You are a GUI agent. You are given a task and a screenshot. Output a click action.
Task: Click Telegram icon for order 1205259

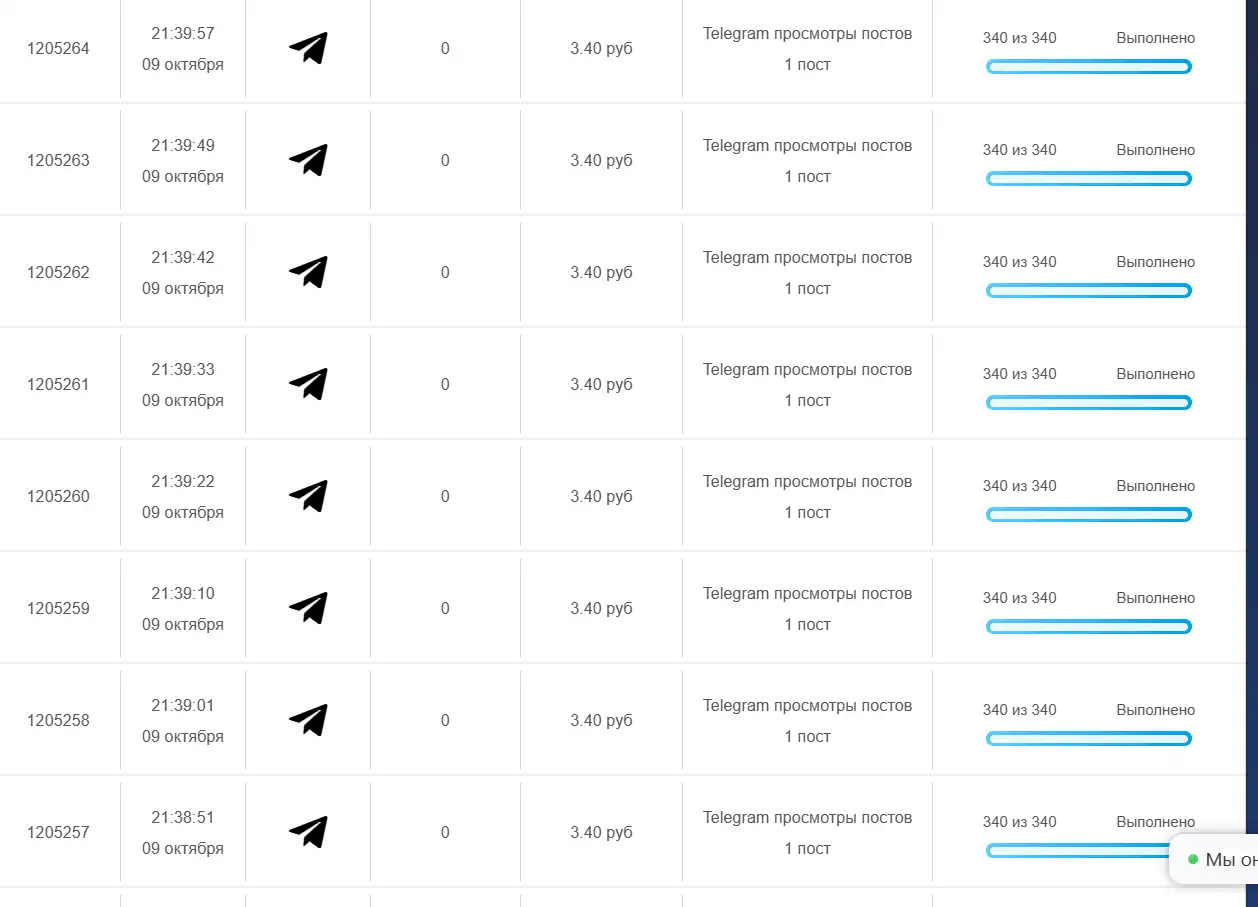[308, 608]
